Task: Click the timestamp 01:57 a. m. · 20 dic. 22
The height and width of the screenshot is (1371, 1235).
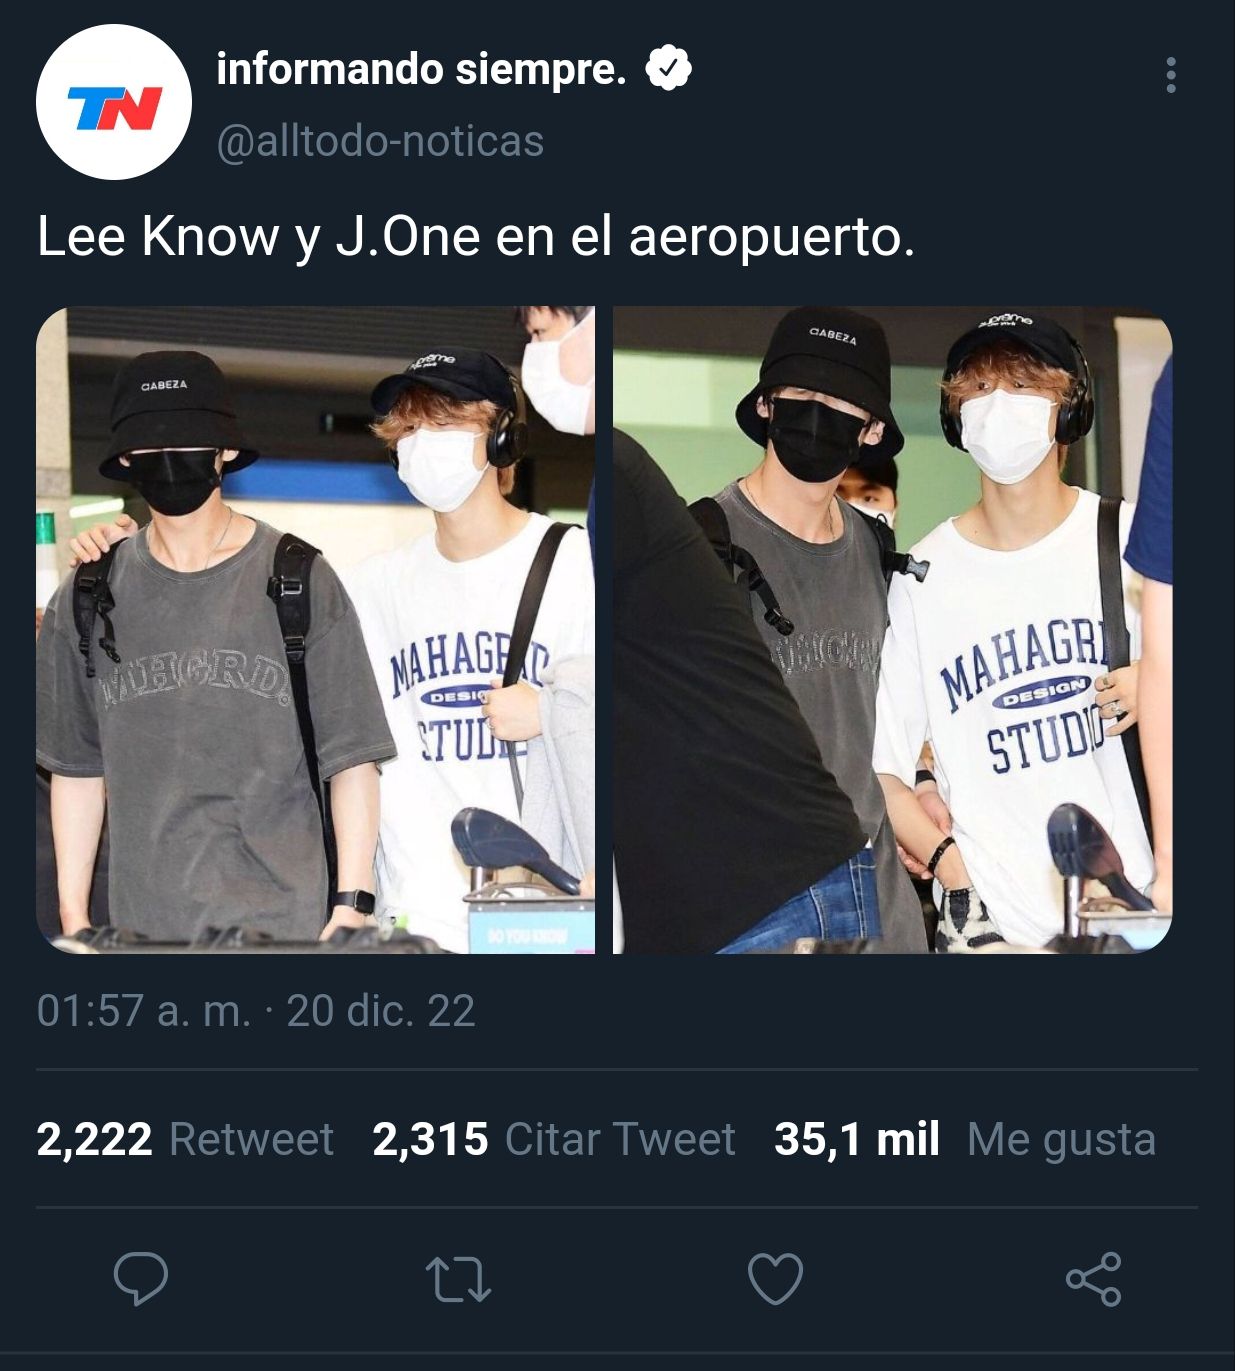Action: coord(256,1010)
